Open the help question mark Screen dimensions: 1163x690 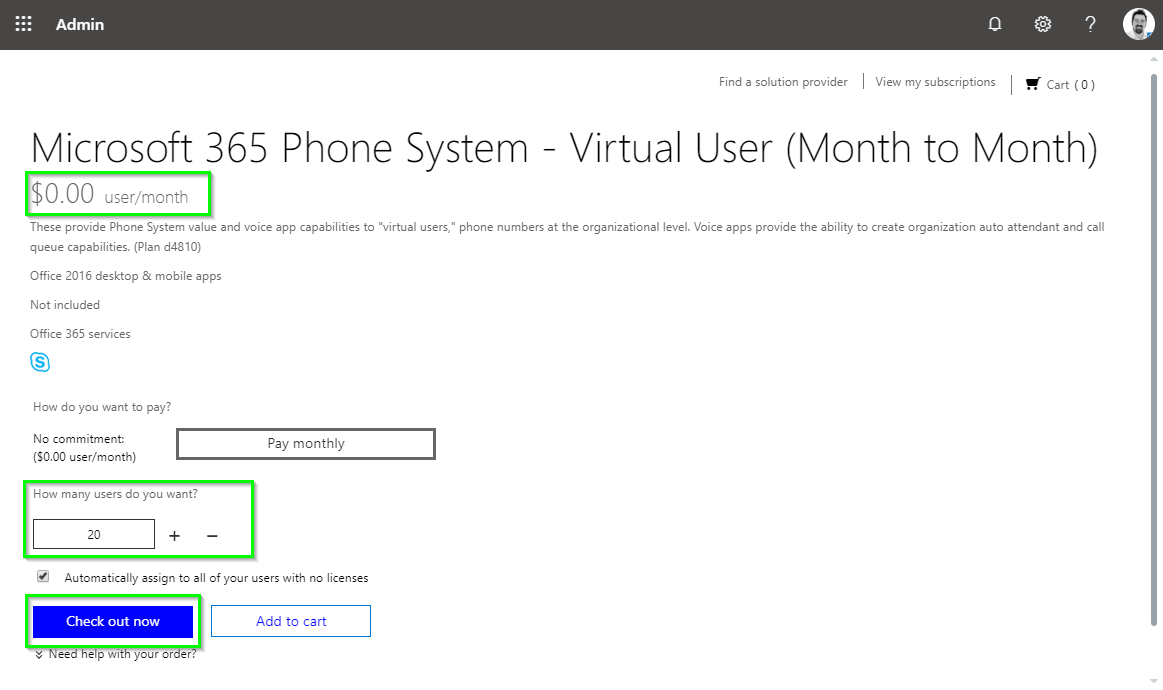point(1090,24)
